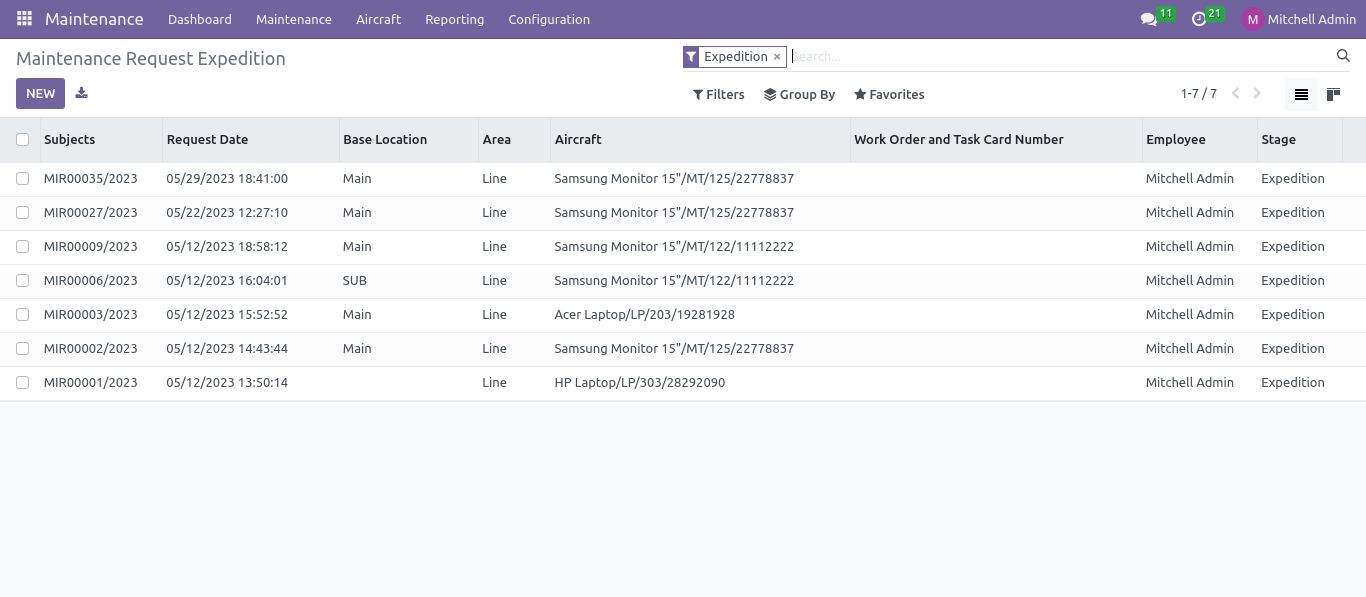Switch to list view icon

click(1301, 94)
